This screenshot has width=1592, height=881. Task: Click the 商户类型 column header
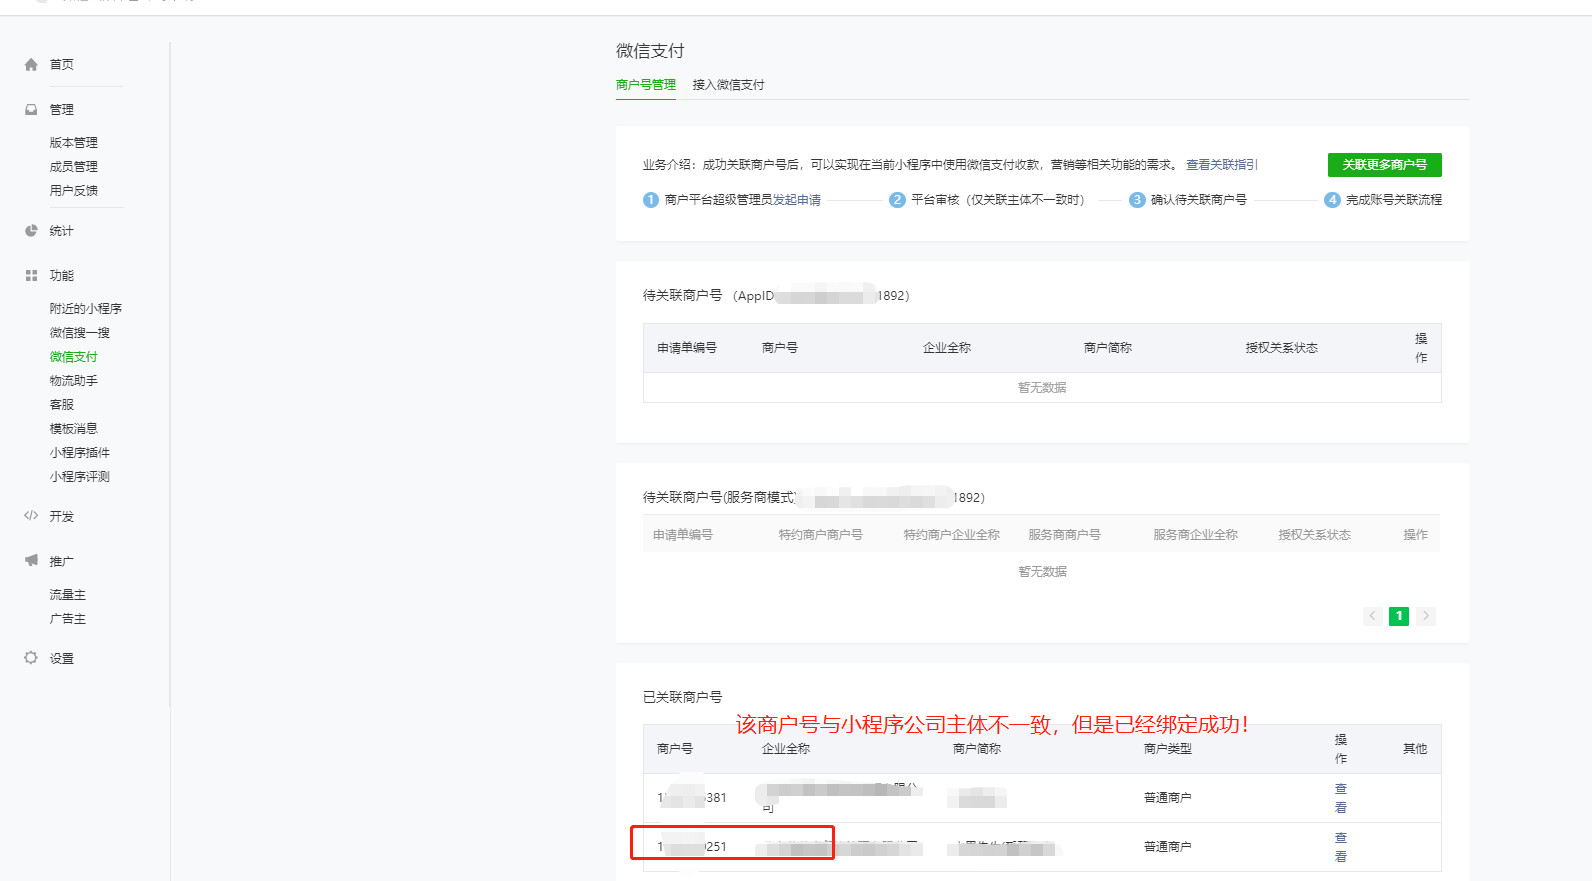pyautogui.click(x=1168, y=749)
